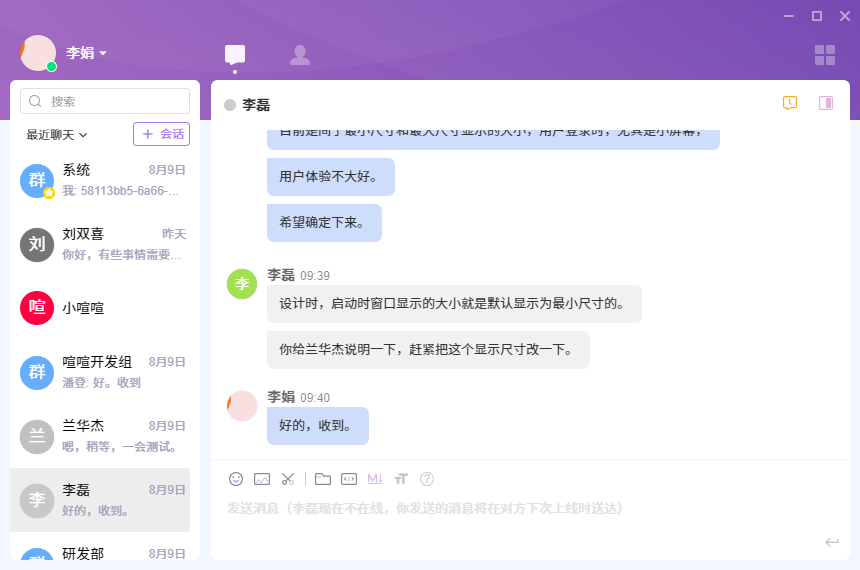The width and height of the screenshot is (860, 570).
Task: Select the 刘双喜 conversation
Action: click(x=105, y=244)
